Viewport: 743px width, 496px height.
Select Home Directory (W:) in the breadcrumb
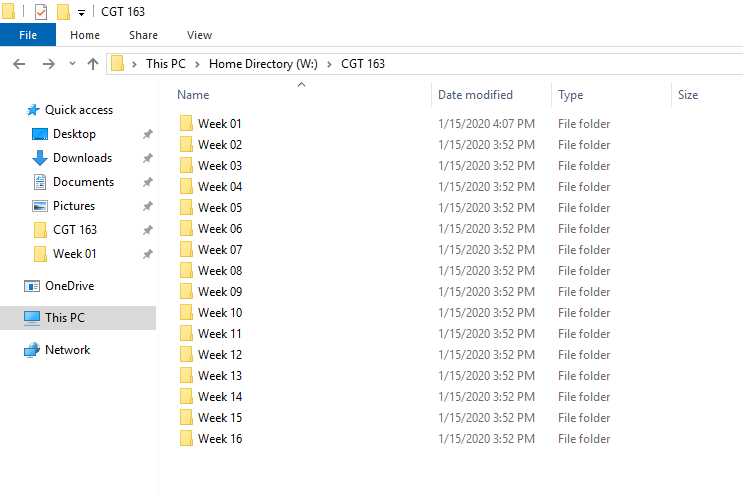tap(263, 63)
